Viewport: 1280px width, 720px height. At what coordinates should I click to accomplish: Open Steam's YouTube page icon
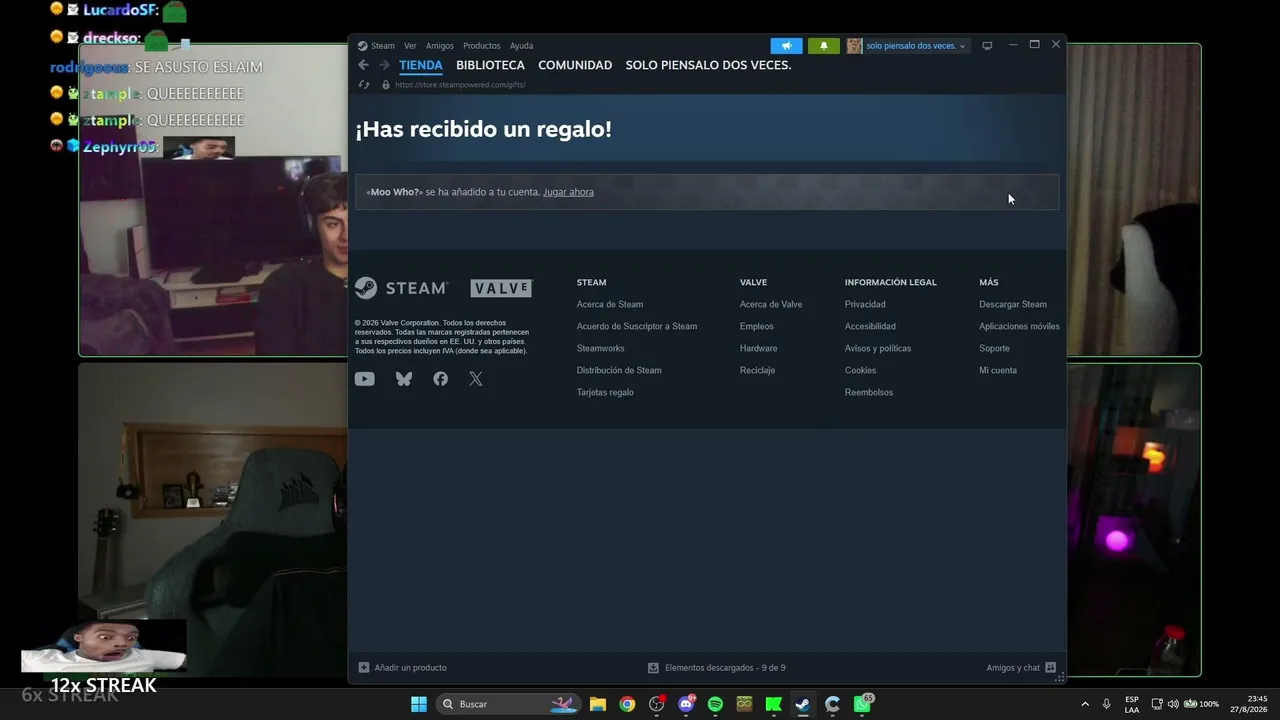pyautogui.click(x=365, y=379)
